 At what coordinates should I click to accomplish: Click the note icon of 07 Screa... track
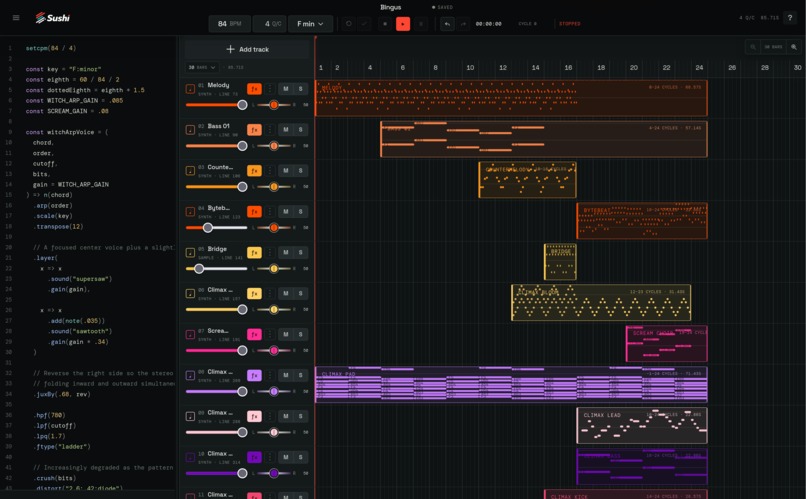tap(190, 335)
